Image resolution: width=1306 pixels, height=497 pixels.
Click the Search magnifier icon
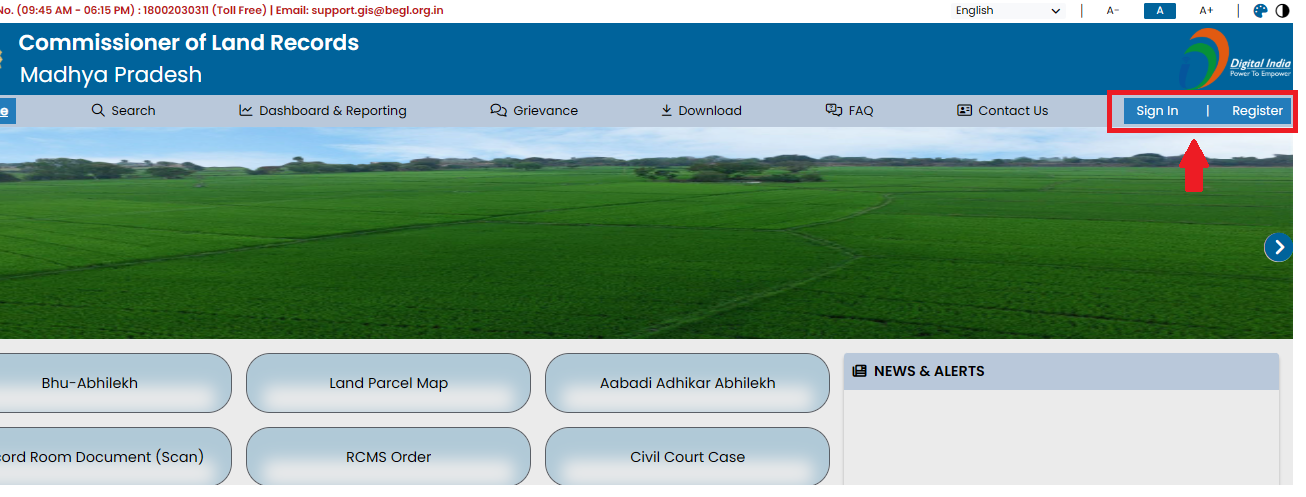click(x=98, y=110)
